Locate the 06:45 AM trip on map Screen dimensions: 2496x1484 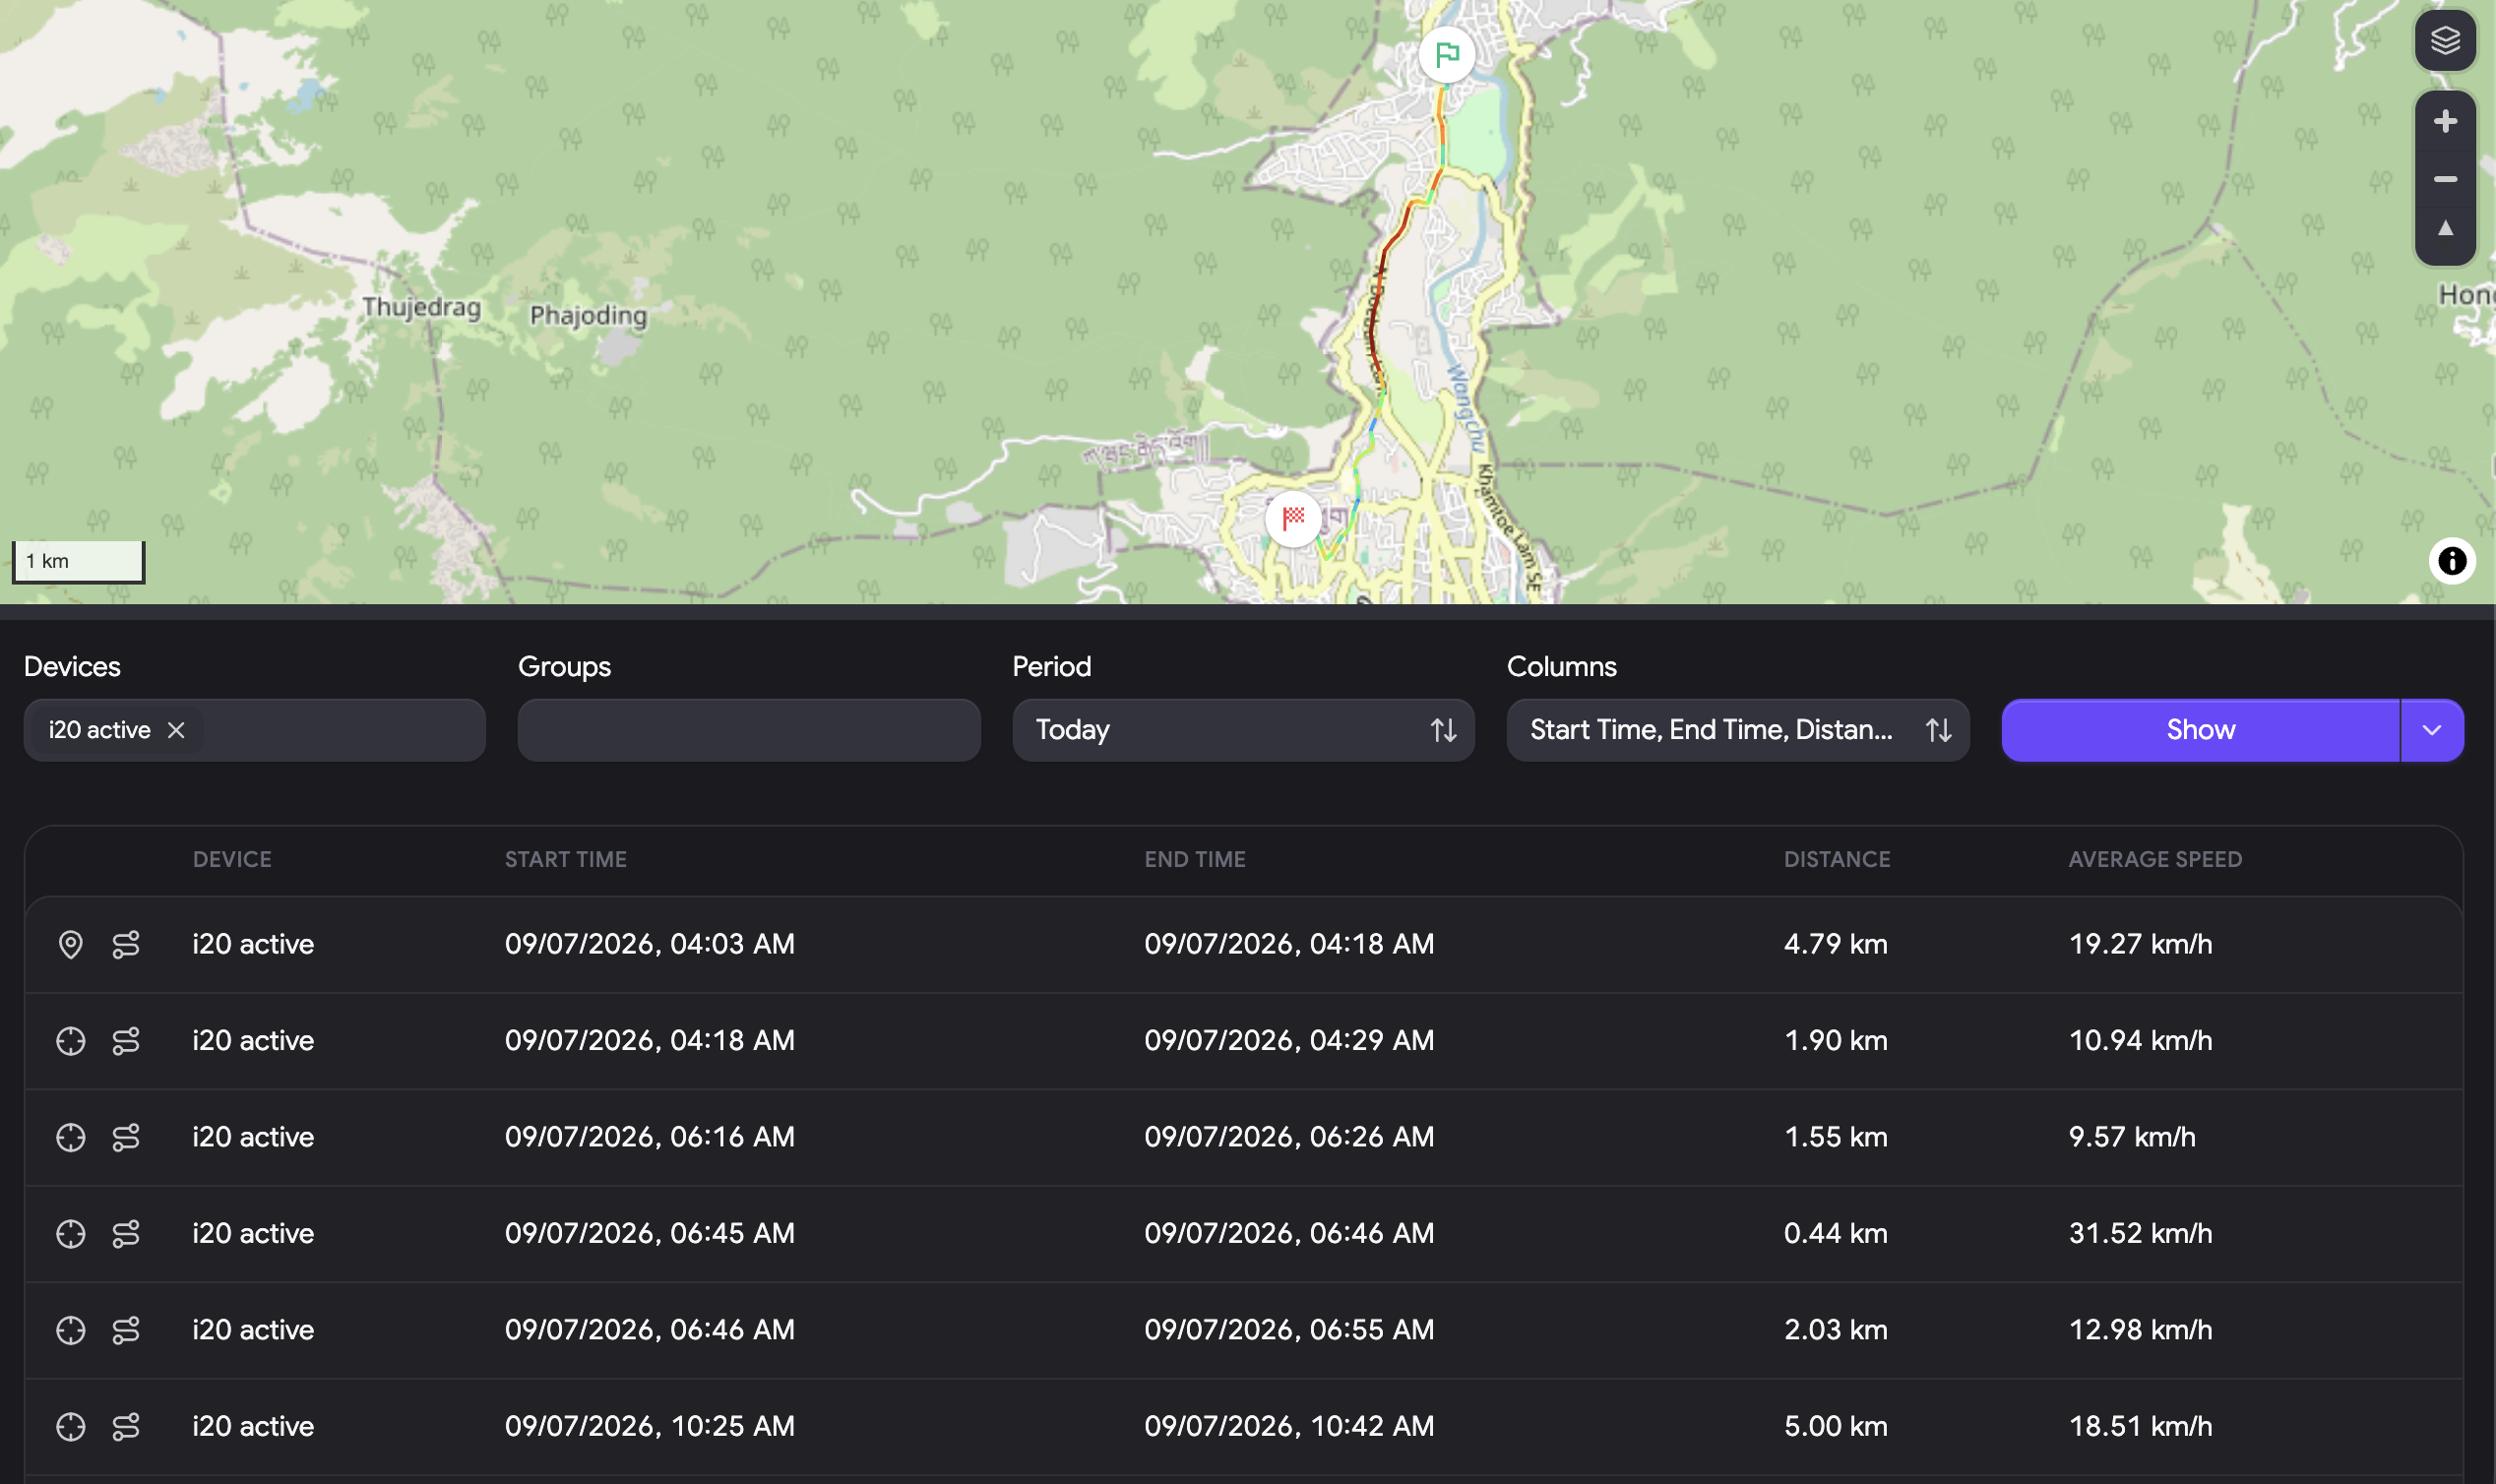(x=70, y=1234)
